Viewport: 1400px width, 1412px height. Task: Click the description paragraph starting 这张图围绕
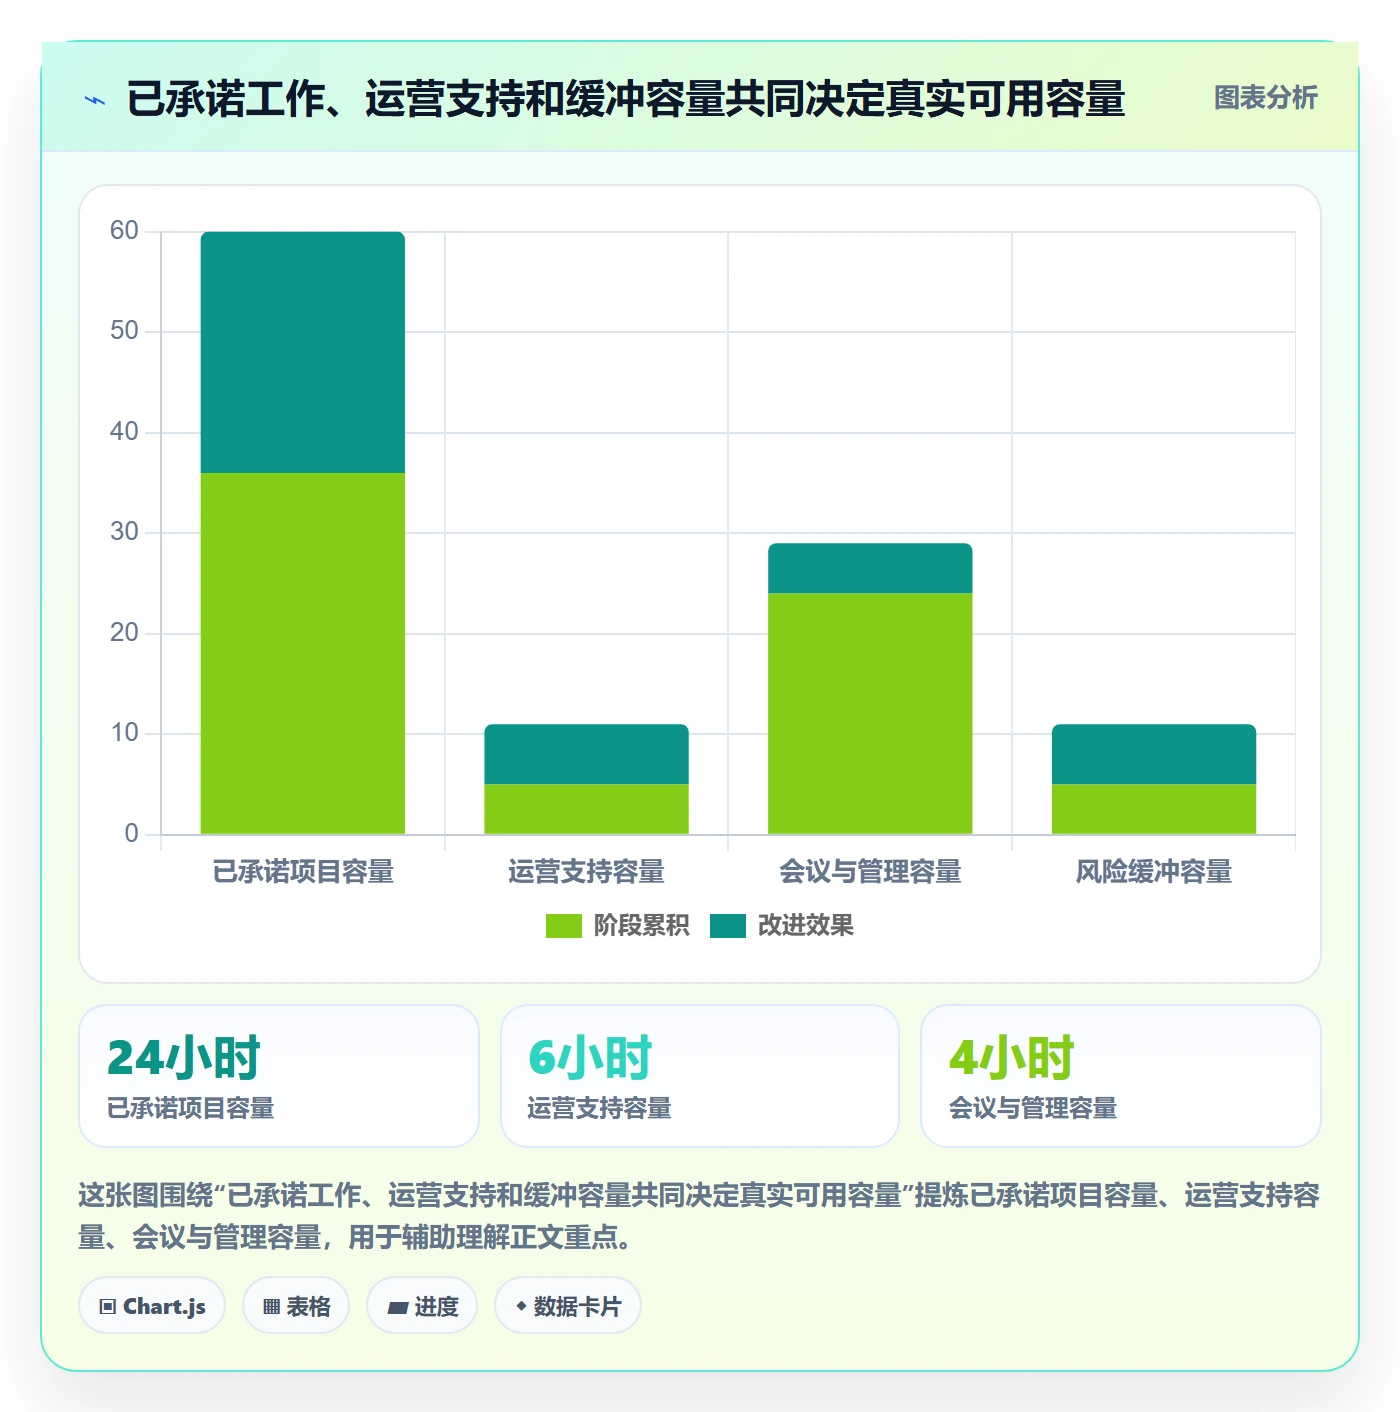tap(699, 1216)
